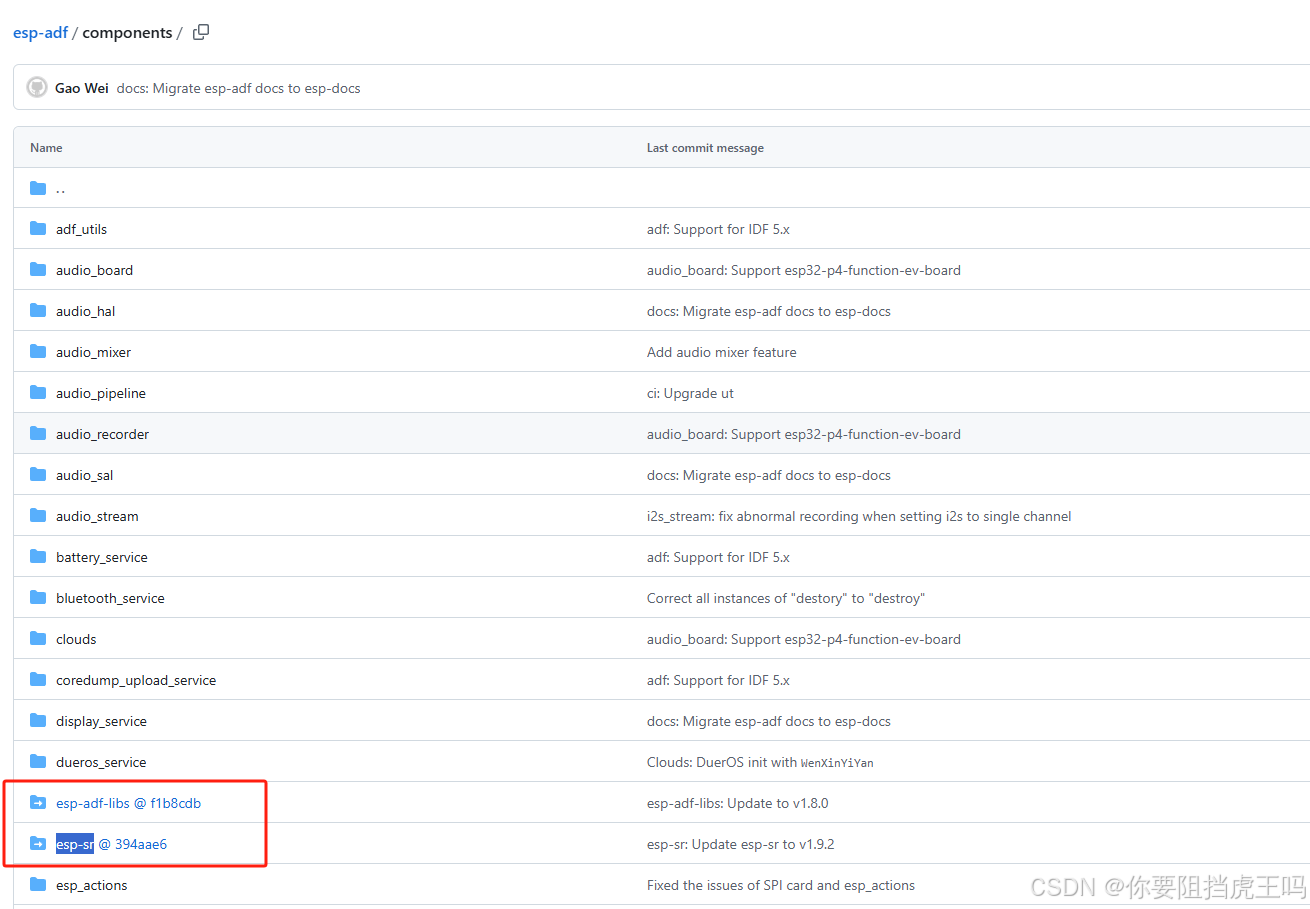Click the battery_service folder icon

pos(38,557)
